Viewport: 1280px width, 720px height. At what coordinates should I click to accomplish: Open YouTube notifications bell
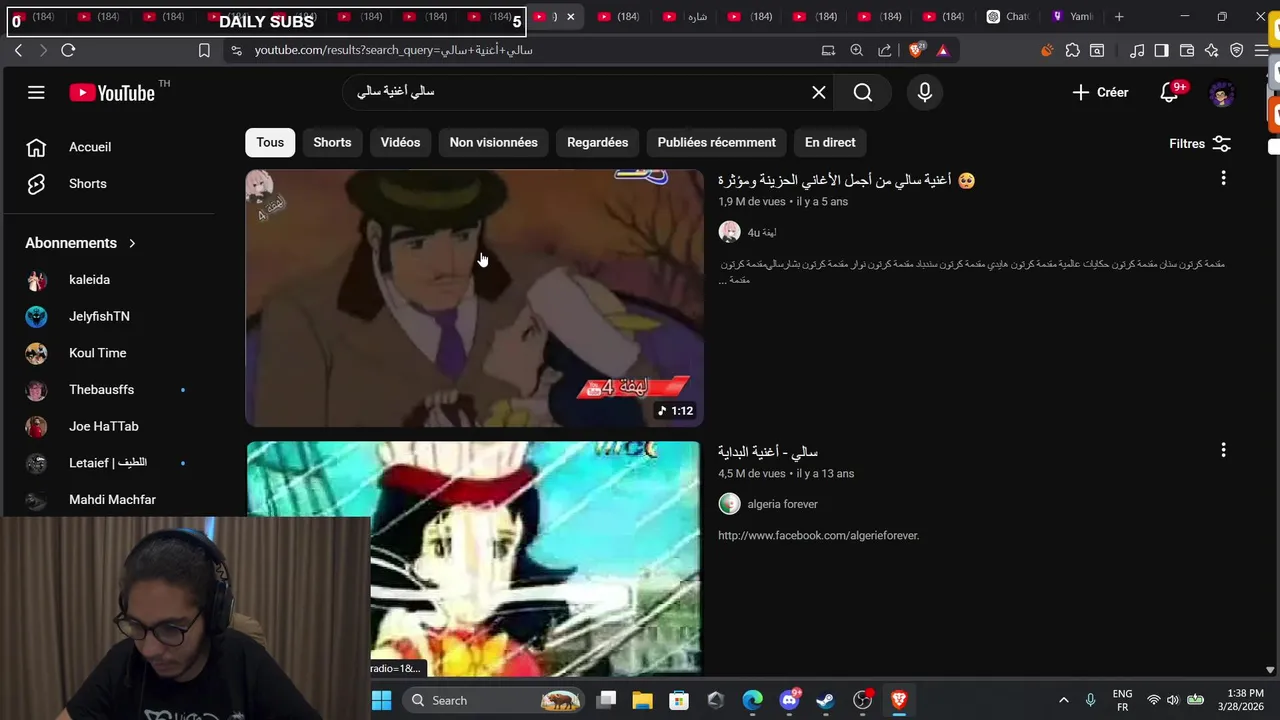coord(1170,92)
